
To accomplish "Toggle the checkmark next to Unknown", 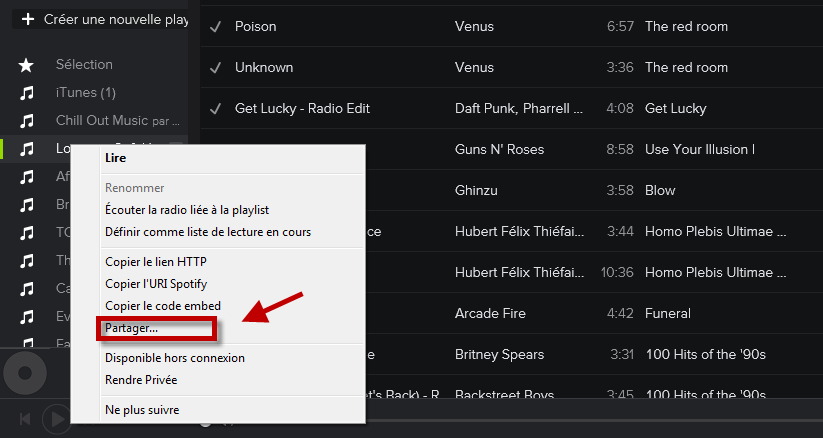I will point(215,67).
